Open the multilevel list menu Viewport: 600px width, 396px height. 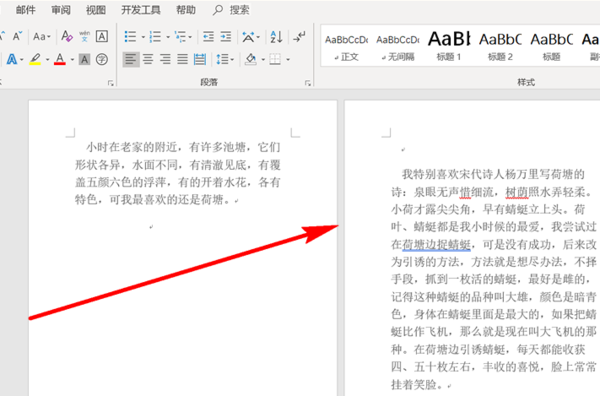(183, 37)
